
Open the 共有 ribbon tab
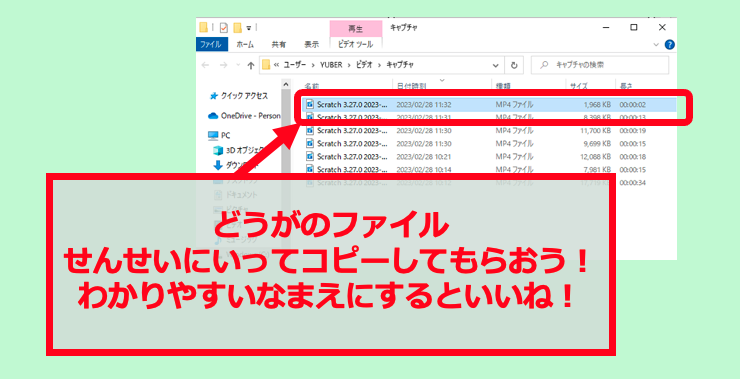278,44
